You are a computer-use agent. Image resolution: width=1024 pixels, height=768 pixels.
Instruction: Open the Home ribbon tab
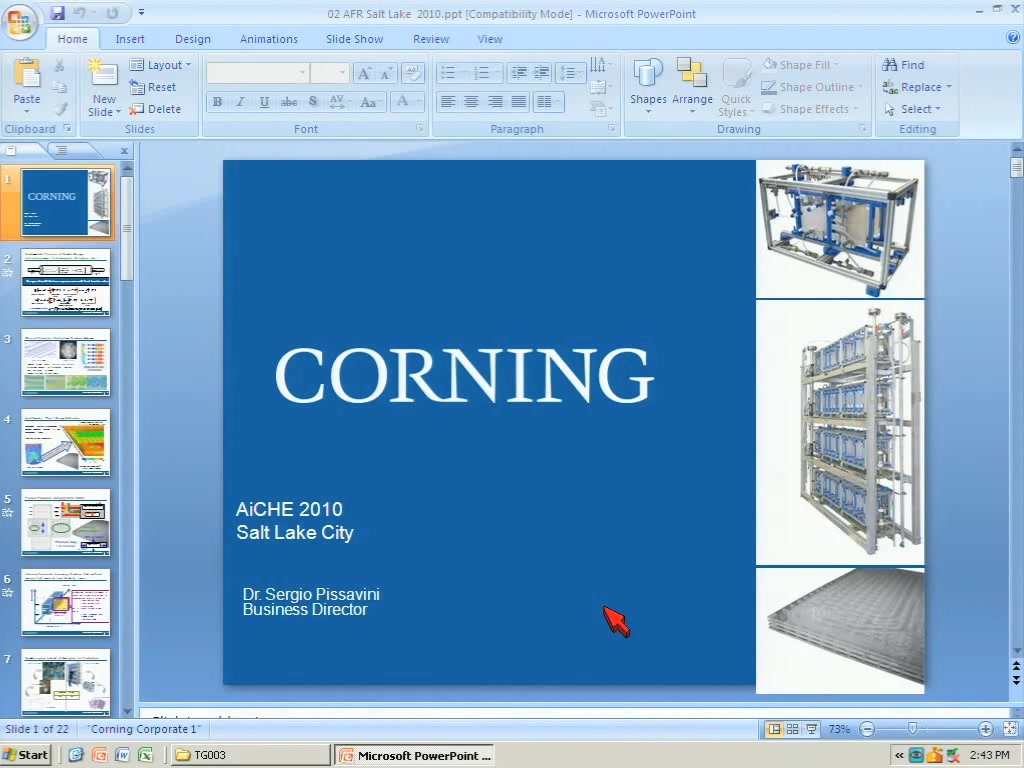point(72,39)
